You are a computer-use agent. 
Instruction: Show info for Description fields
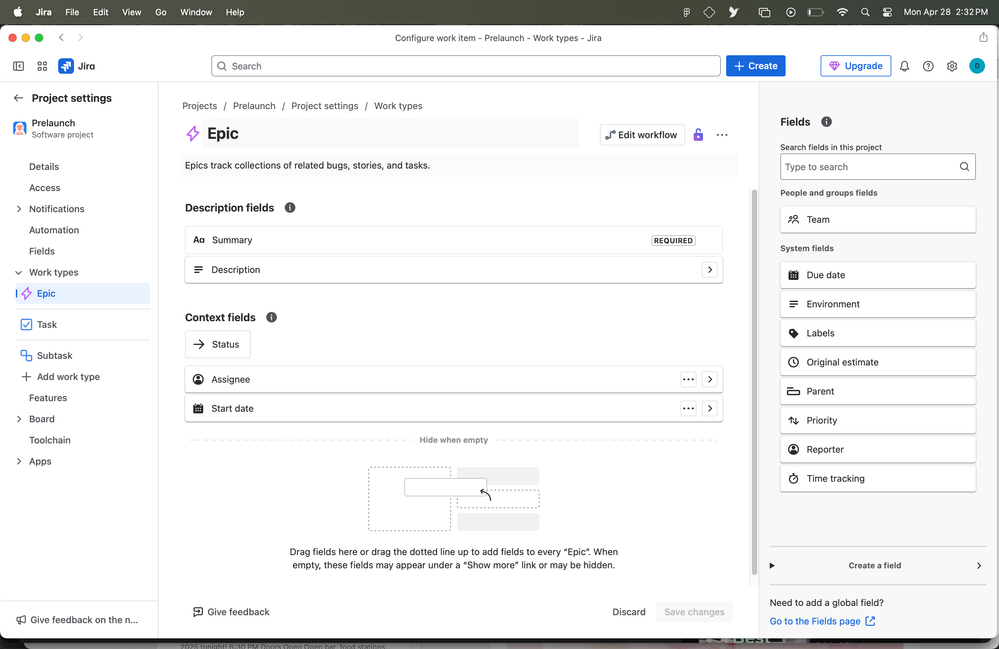point(290,208)
